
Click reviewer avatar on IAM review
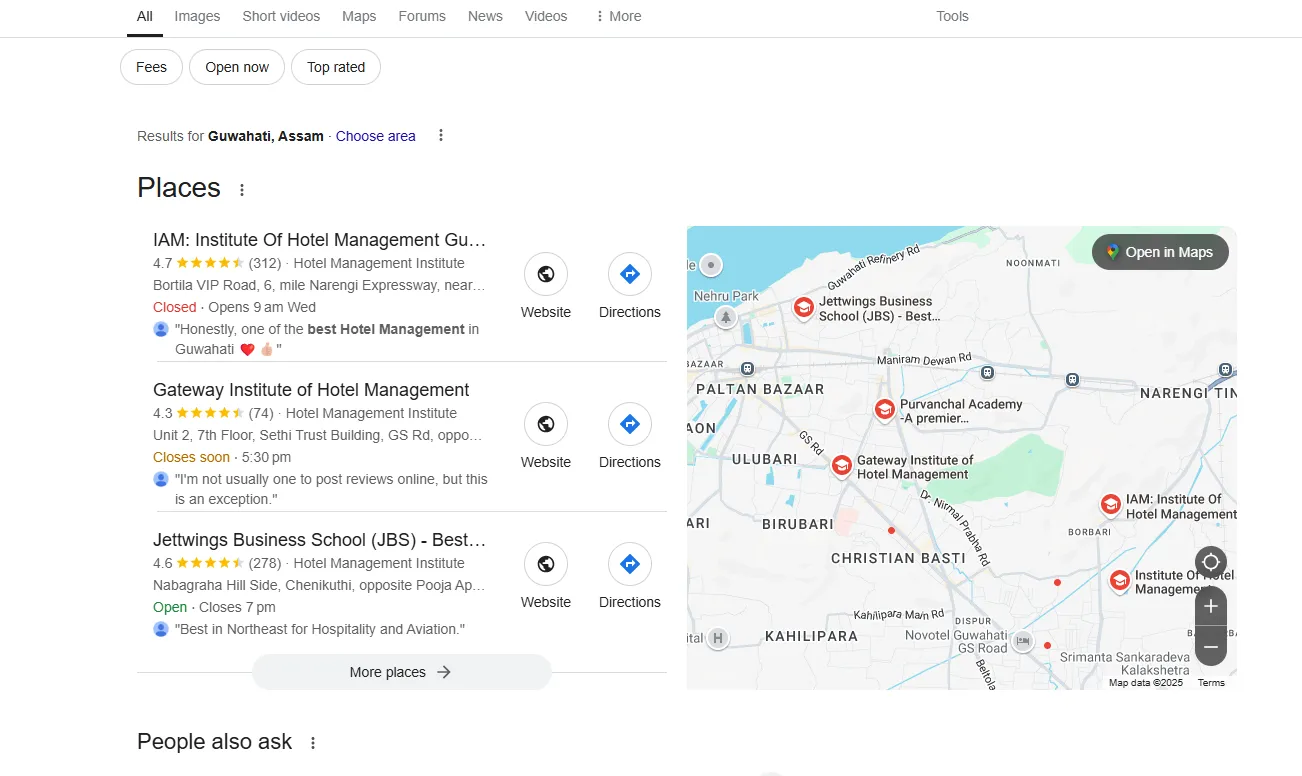click(161, 329)
